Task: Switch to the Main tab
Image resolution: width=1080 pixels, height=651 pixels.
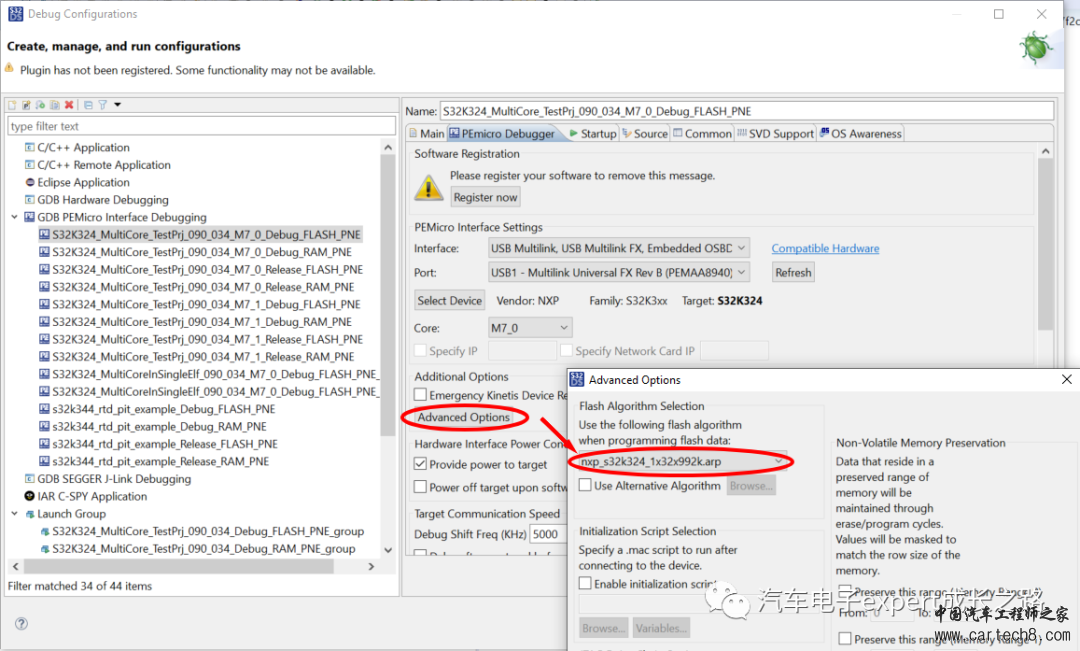Action: tap(426, 134)
